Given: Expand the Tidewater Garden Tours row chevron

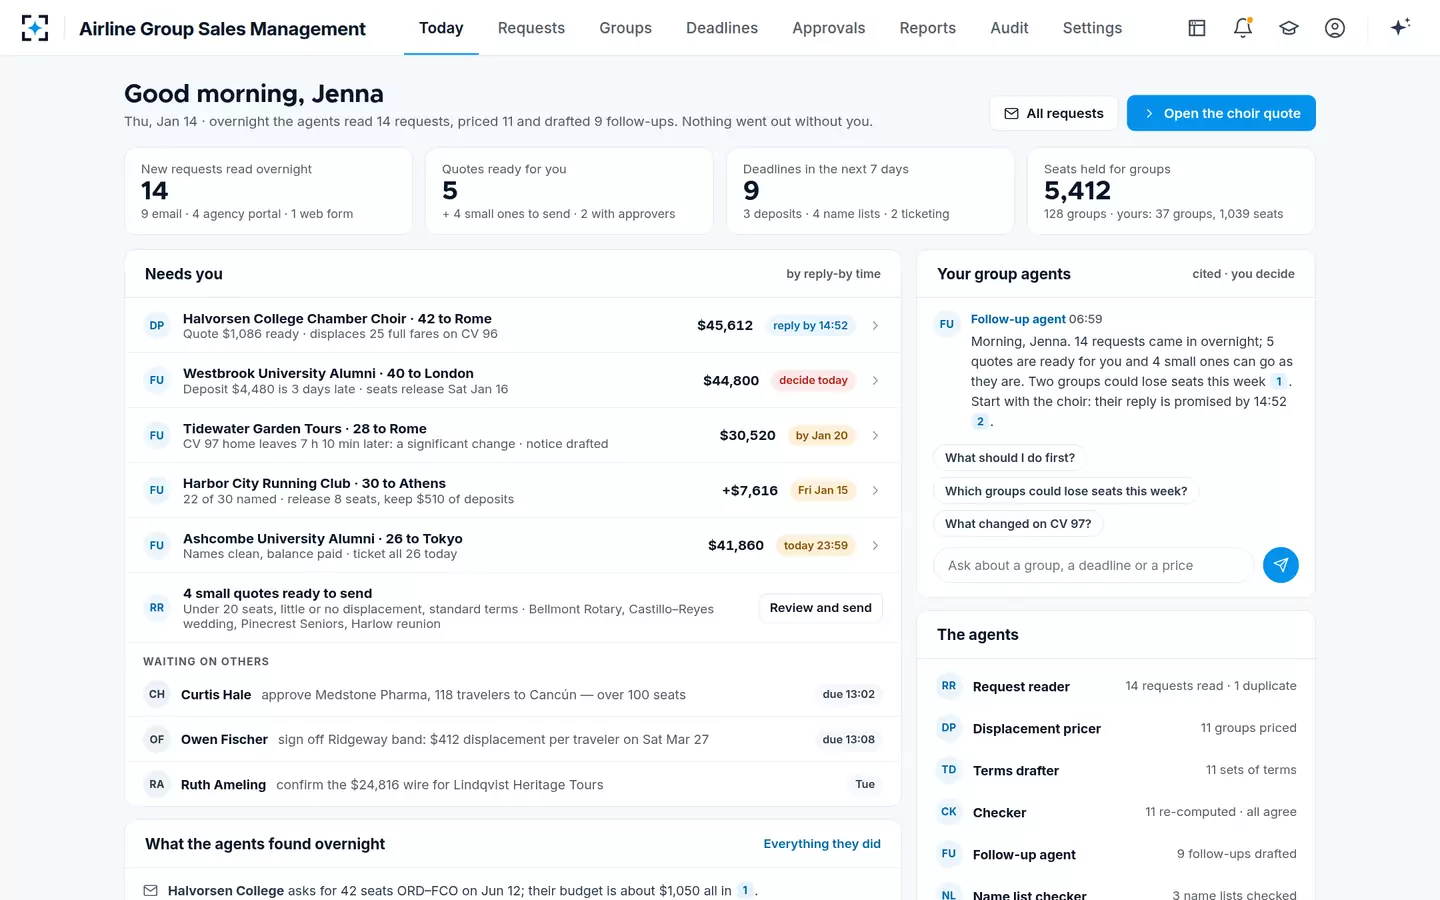Looking at the screenshot, I should pos(875,435).
